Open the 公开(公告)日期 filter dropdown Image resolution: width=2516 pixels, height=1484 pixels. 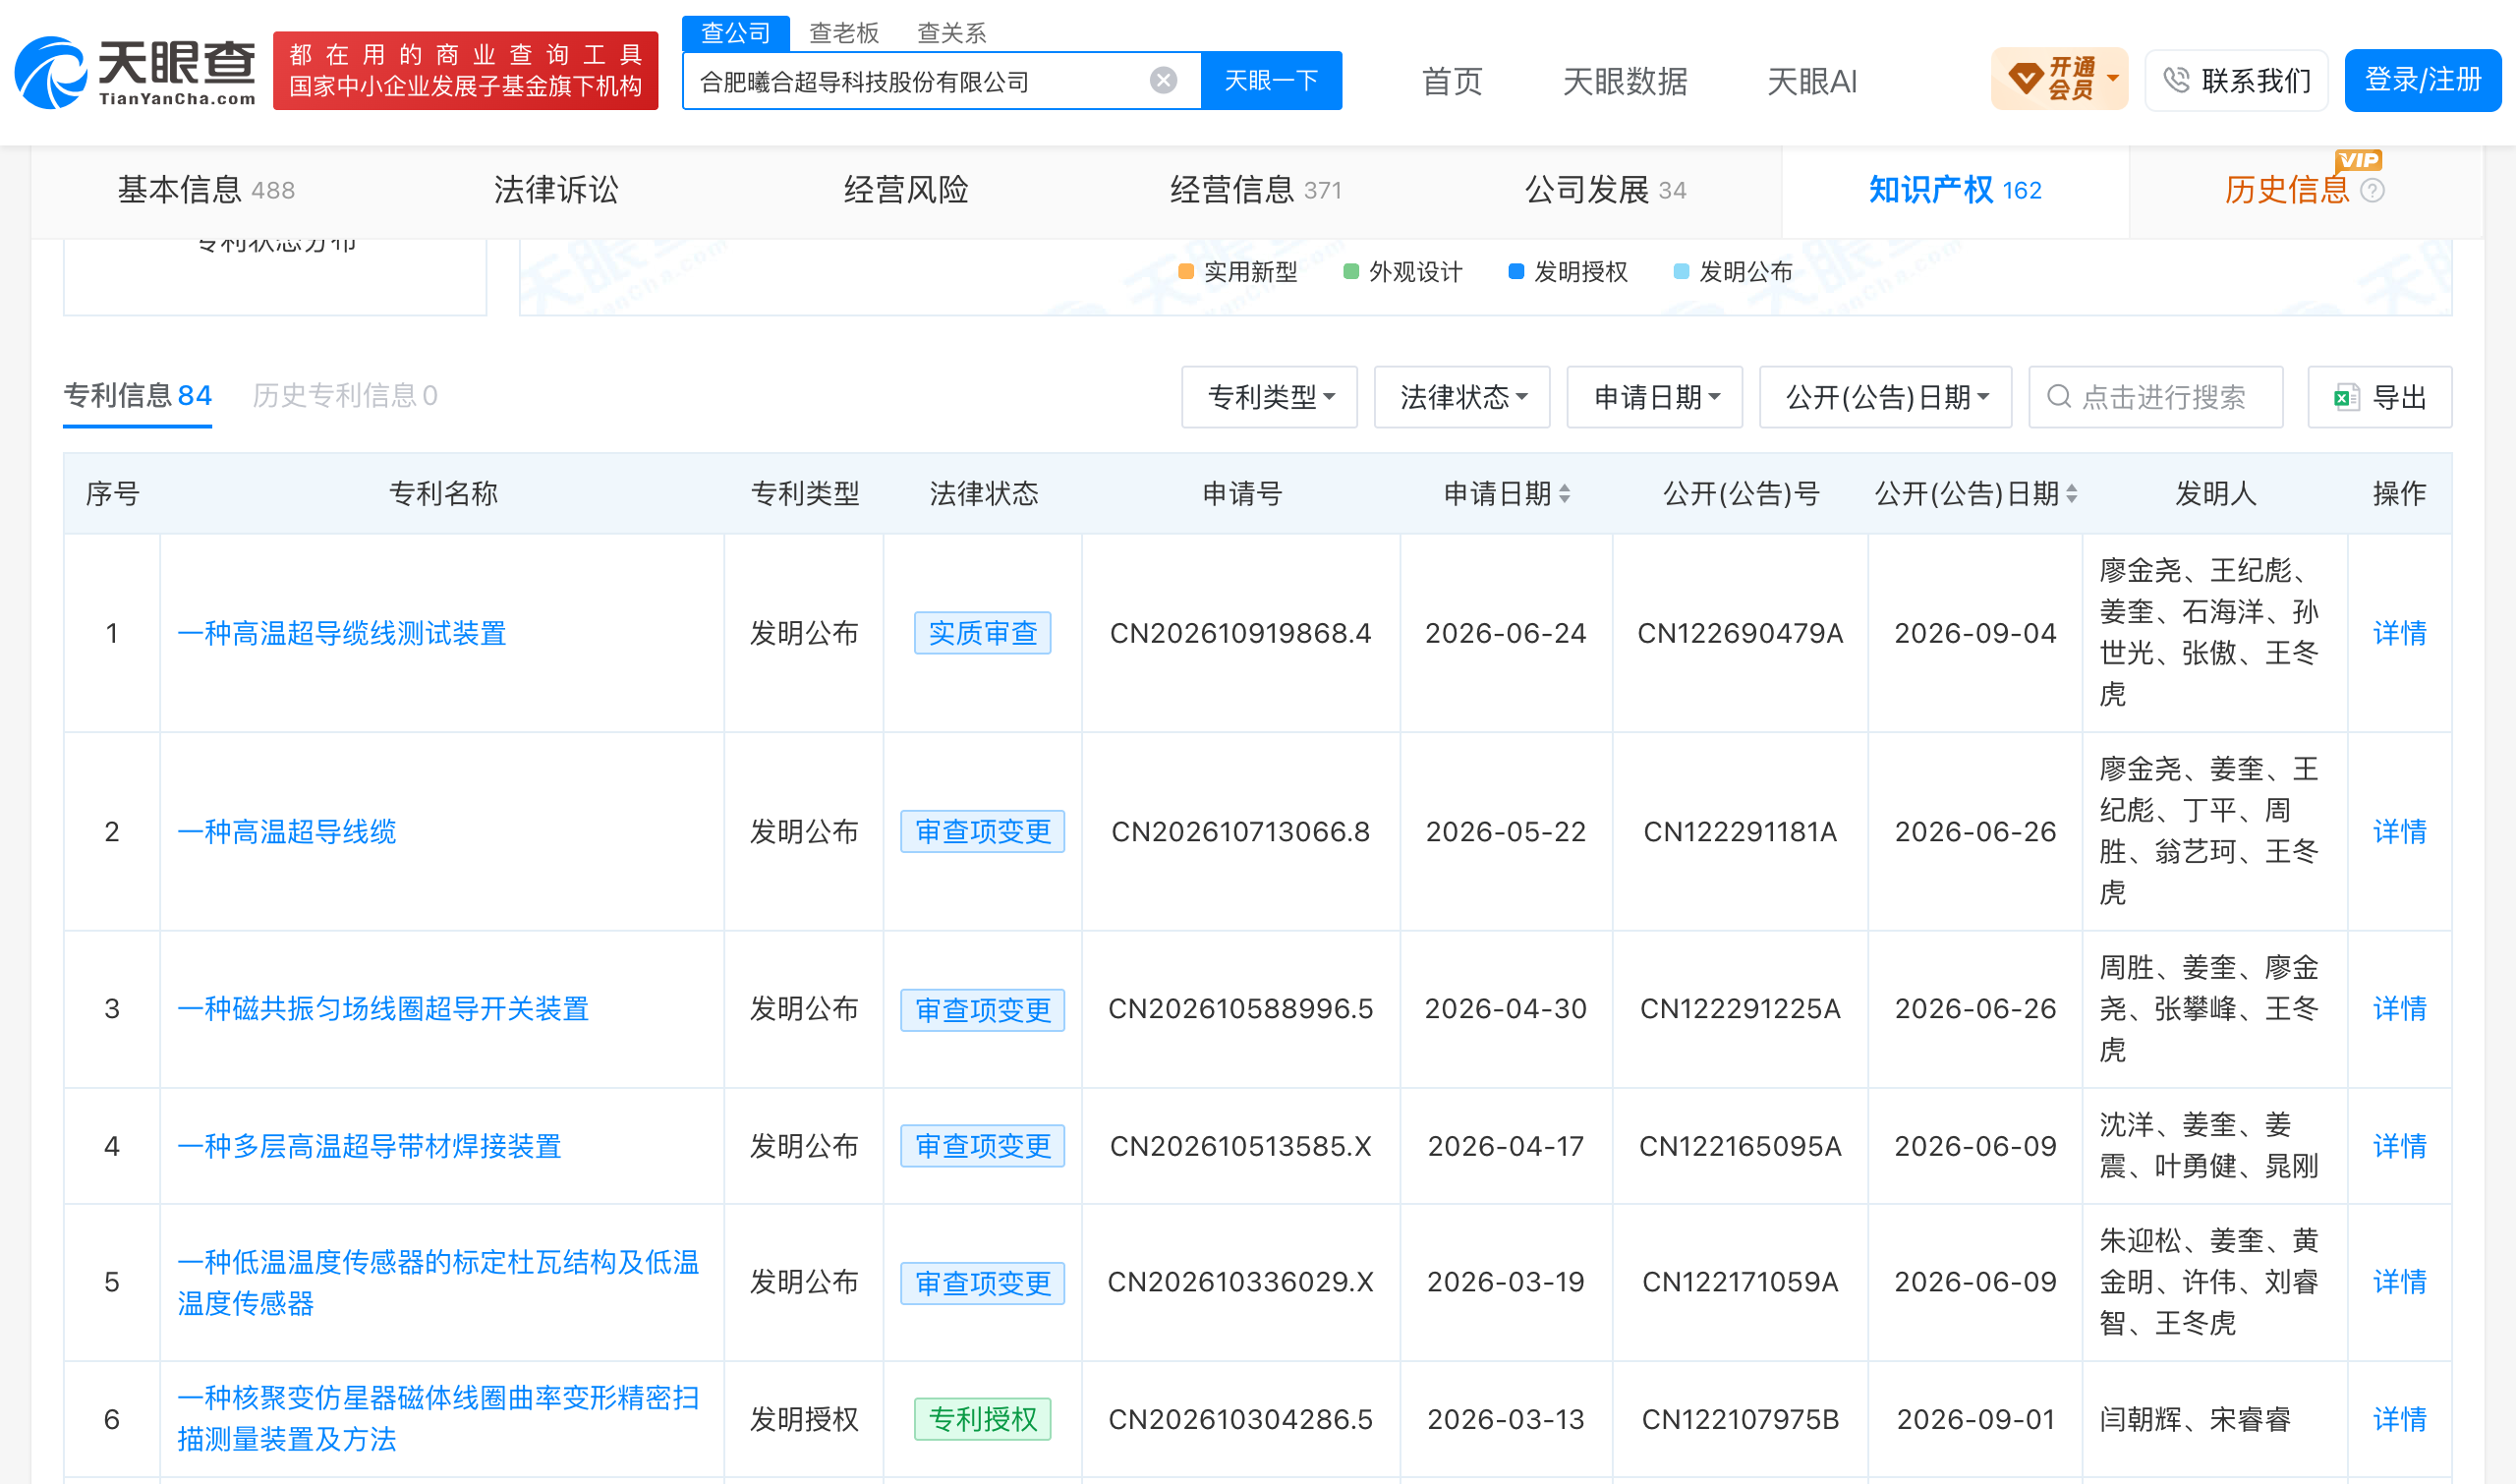click(x=1886, y=397)
